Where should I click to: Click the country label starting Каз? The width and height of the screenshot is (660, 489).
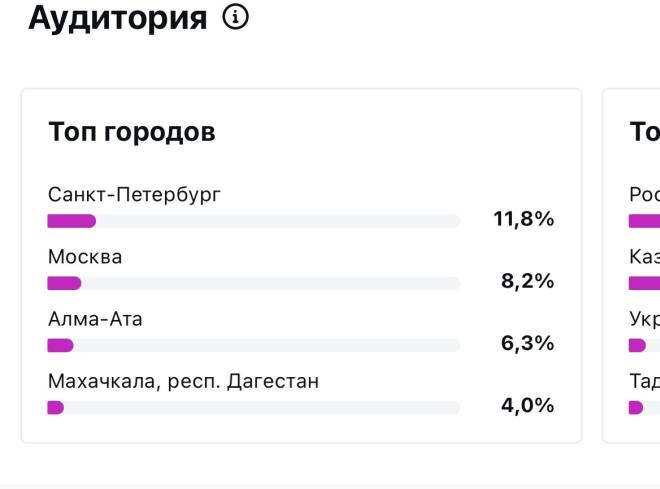click(644, 257)
